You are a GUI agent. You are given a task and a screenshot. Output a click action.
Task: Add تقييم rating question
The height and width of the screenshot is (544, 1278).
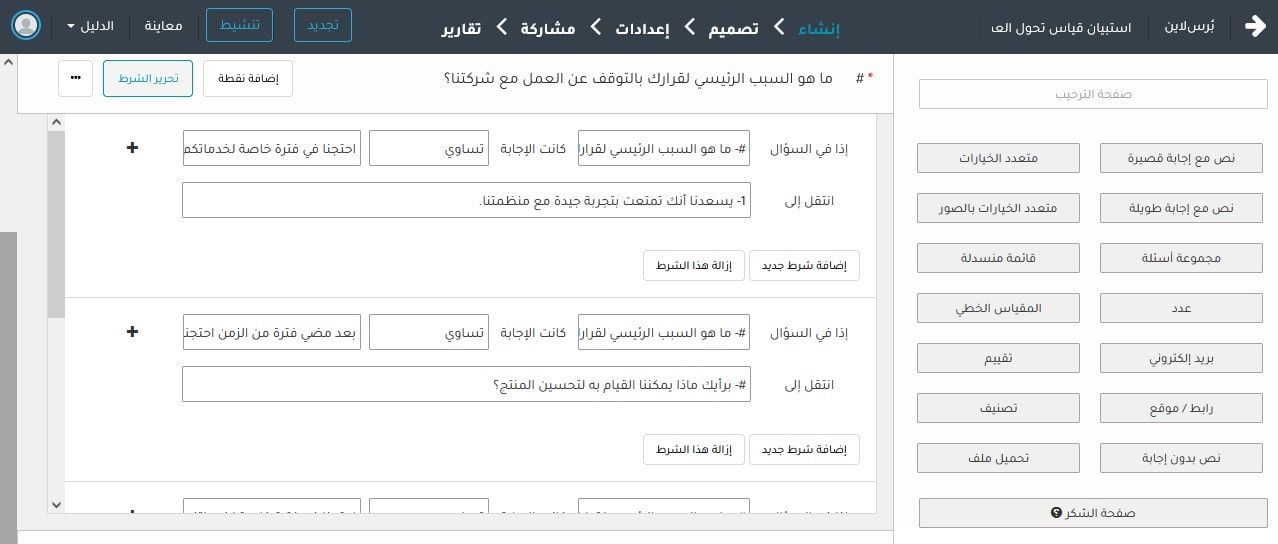tap(998, 358)
